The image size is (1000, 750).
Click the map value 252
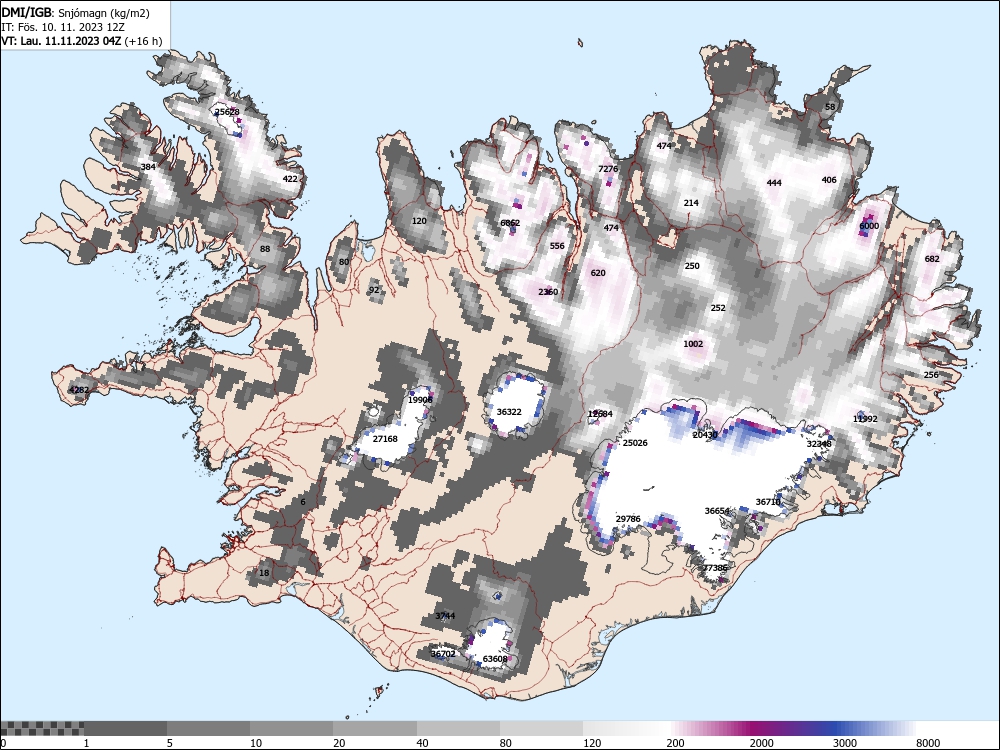(718, 307)
